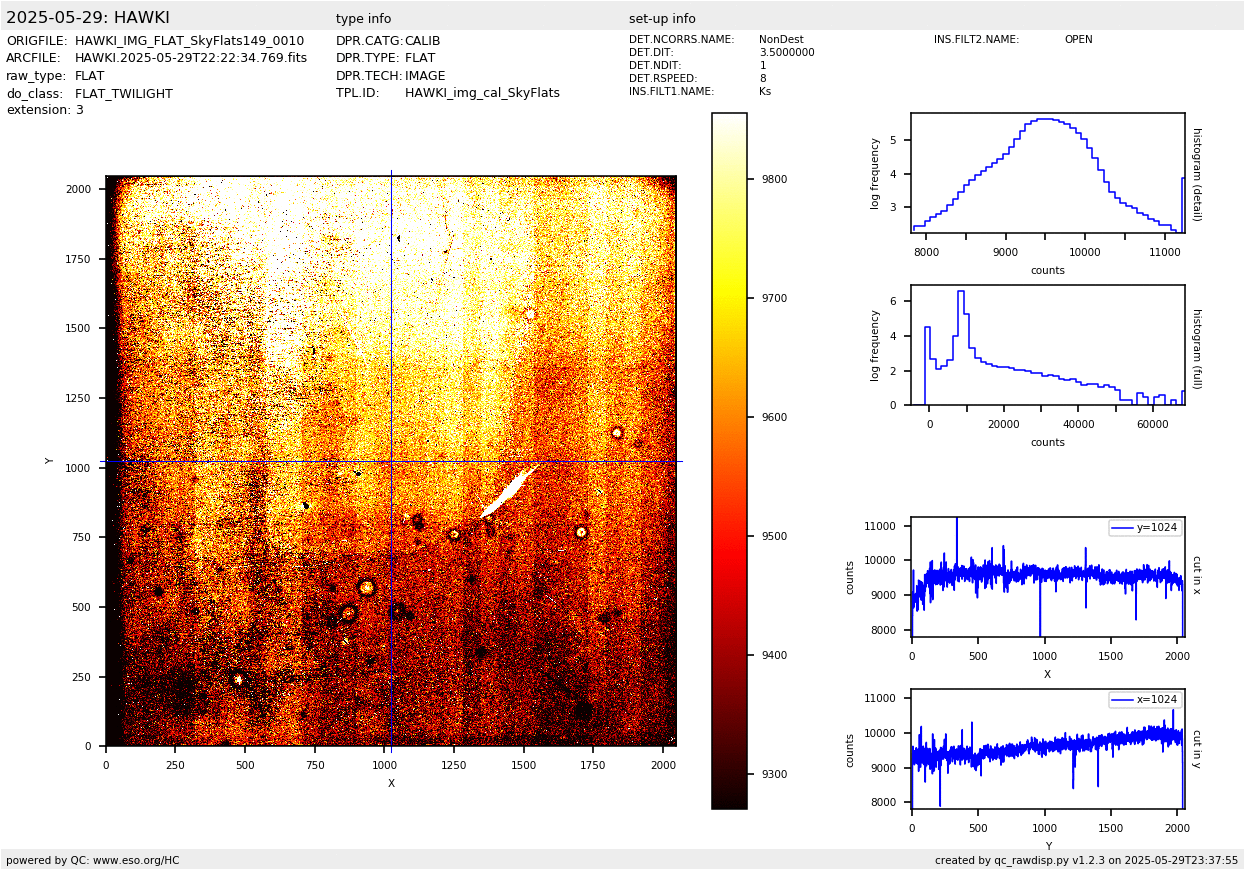Click the x=1024 legend entry

tap(1145, 700)
